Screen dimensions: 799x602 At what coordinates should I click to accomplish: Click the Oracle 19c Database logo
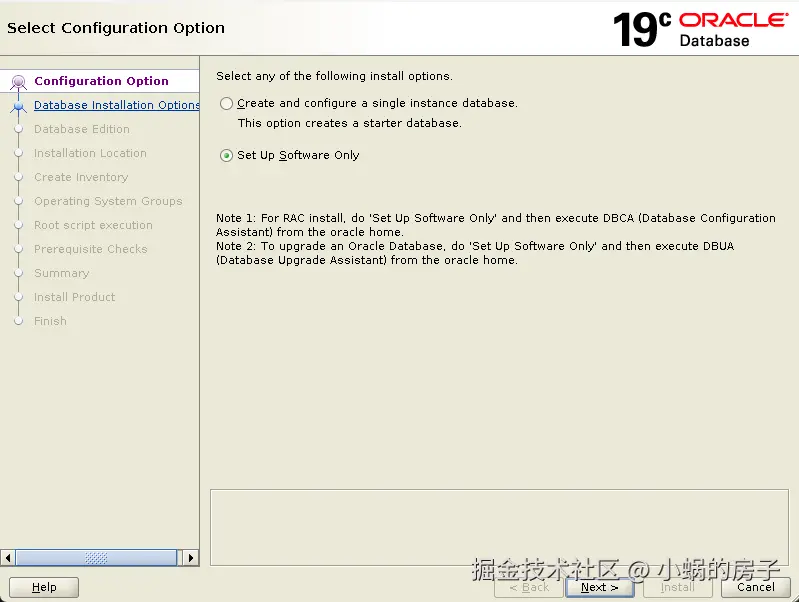(701, 30)
